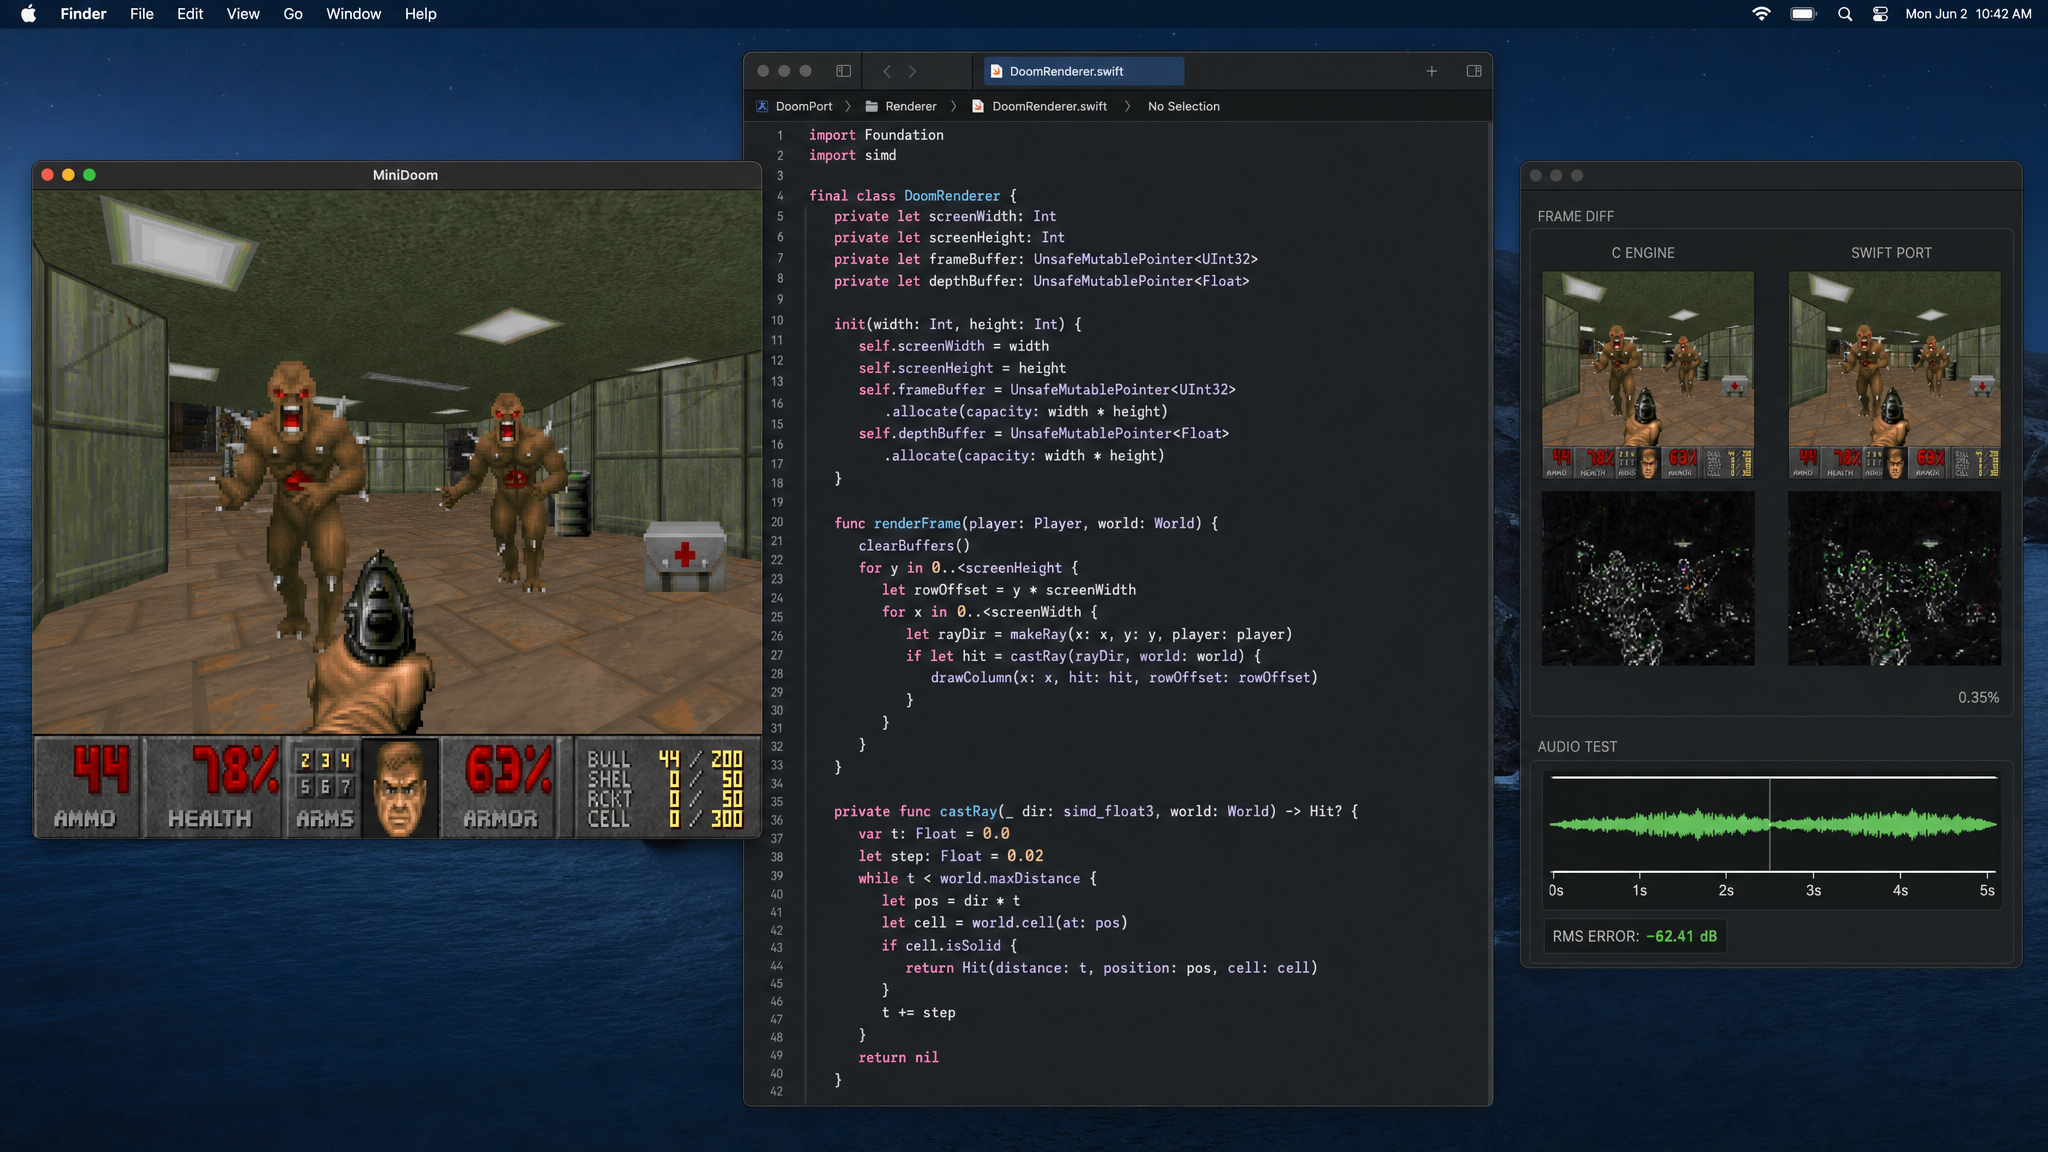
Task: Click the green zoom button of MiniDoom
Action: pos(89,175)
